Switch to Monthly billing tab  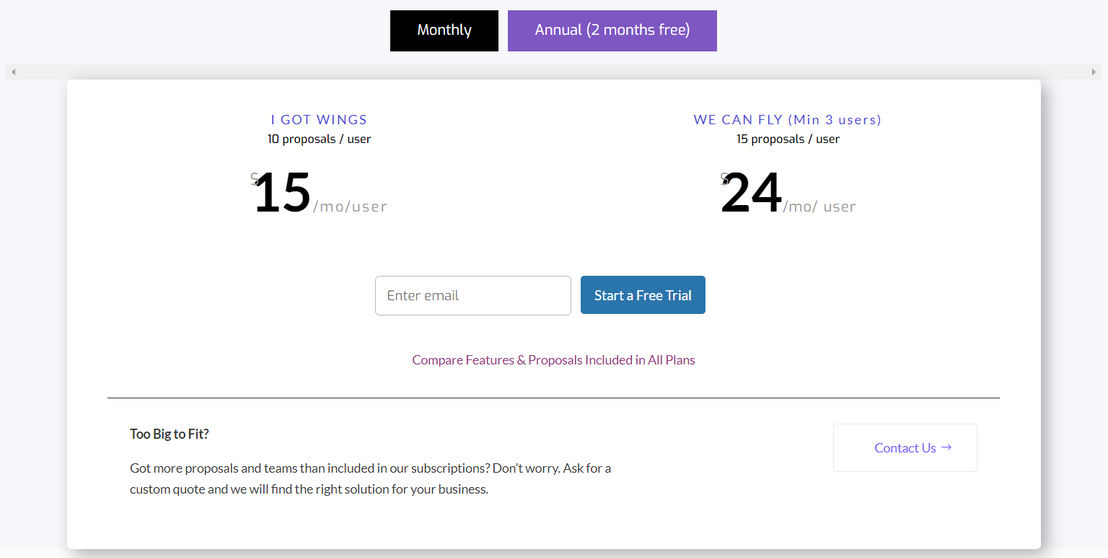(x=444, y=30)
